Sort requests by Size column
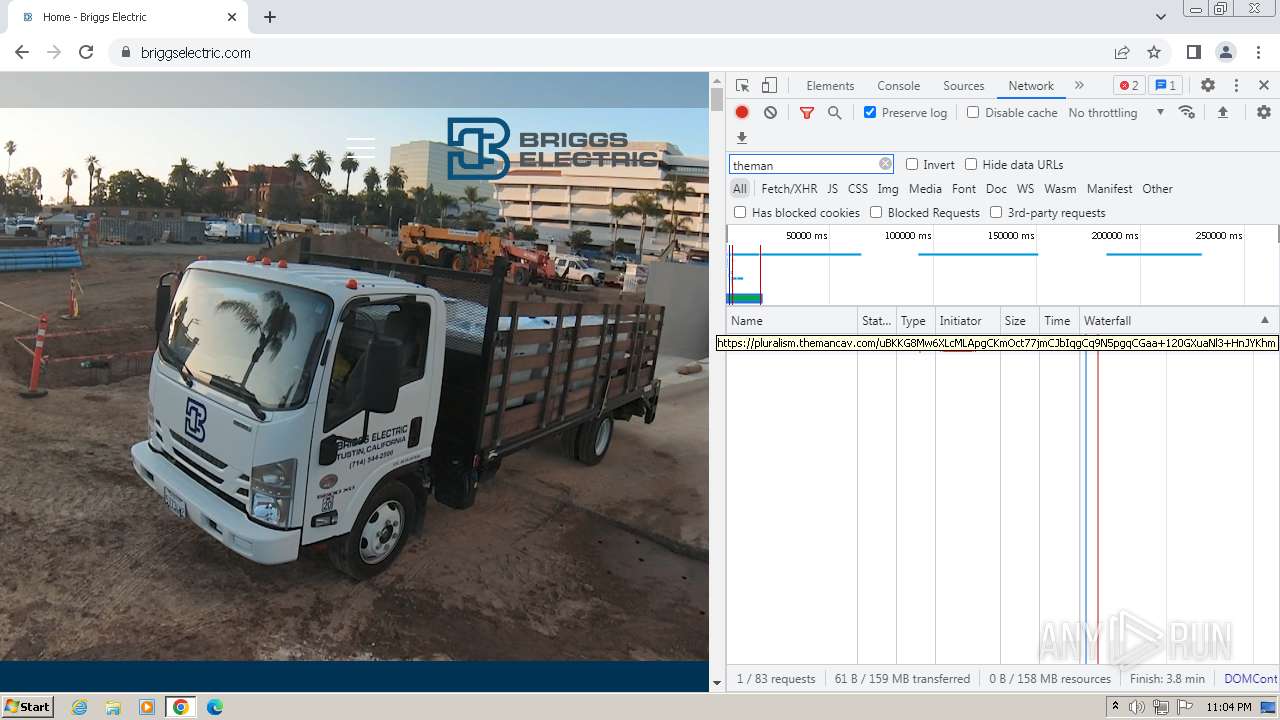Viewport: 1280px width, 720px height. tap(1018, 321)
